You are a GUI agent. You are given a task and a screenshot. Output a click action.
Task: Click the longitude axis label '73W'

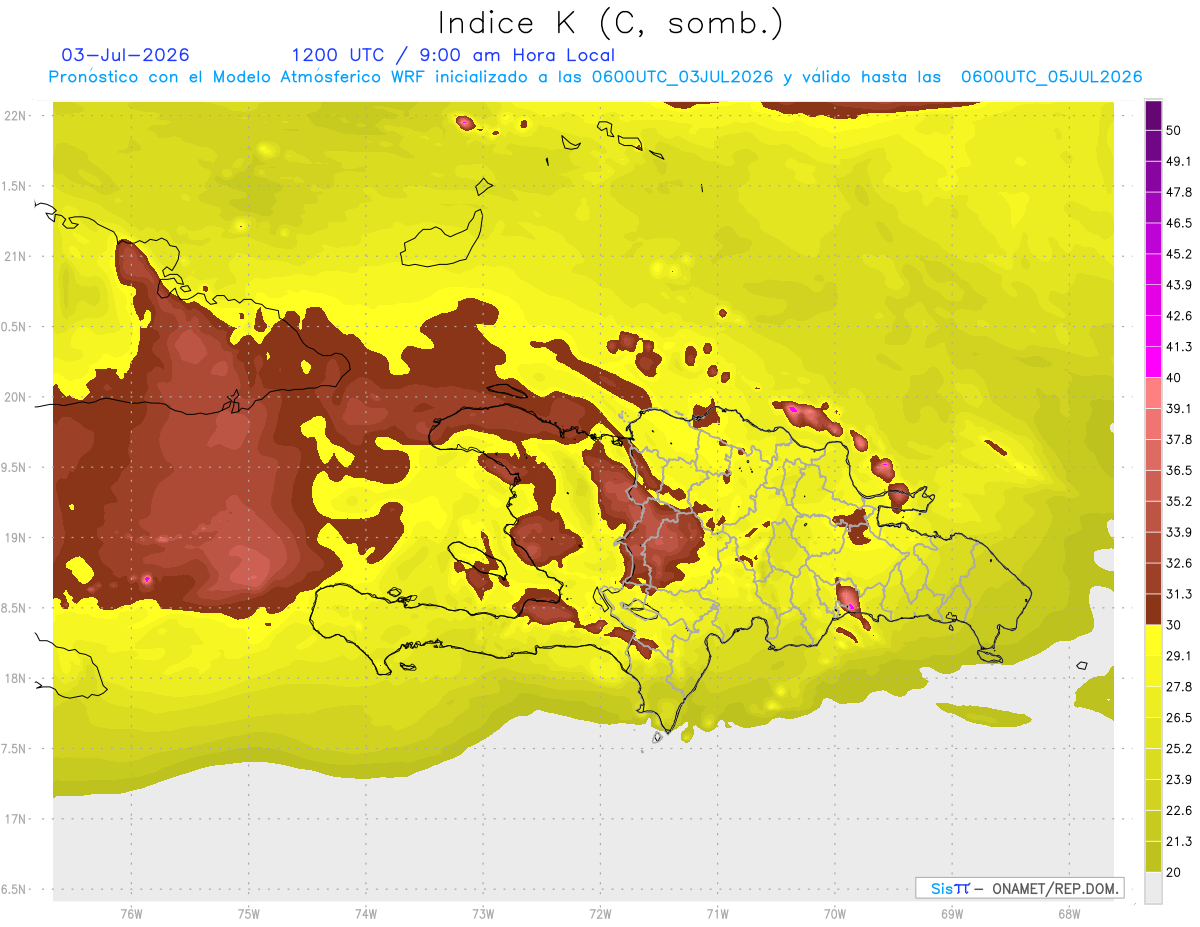click(483, 914)
